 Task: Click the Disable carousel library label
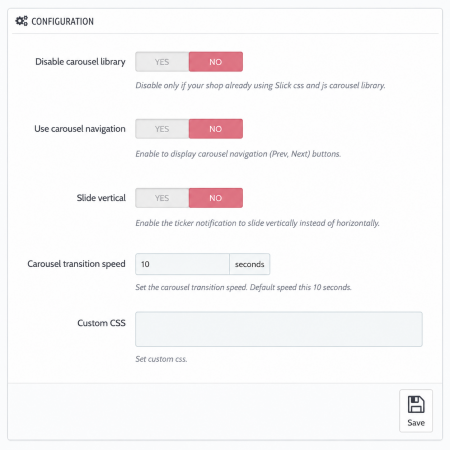click(x=80, y=62)
